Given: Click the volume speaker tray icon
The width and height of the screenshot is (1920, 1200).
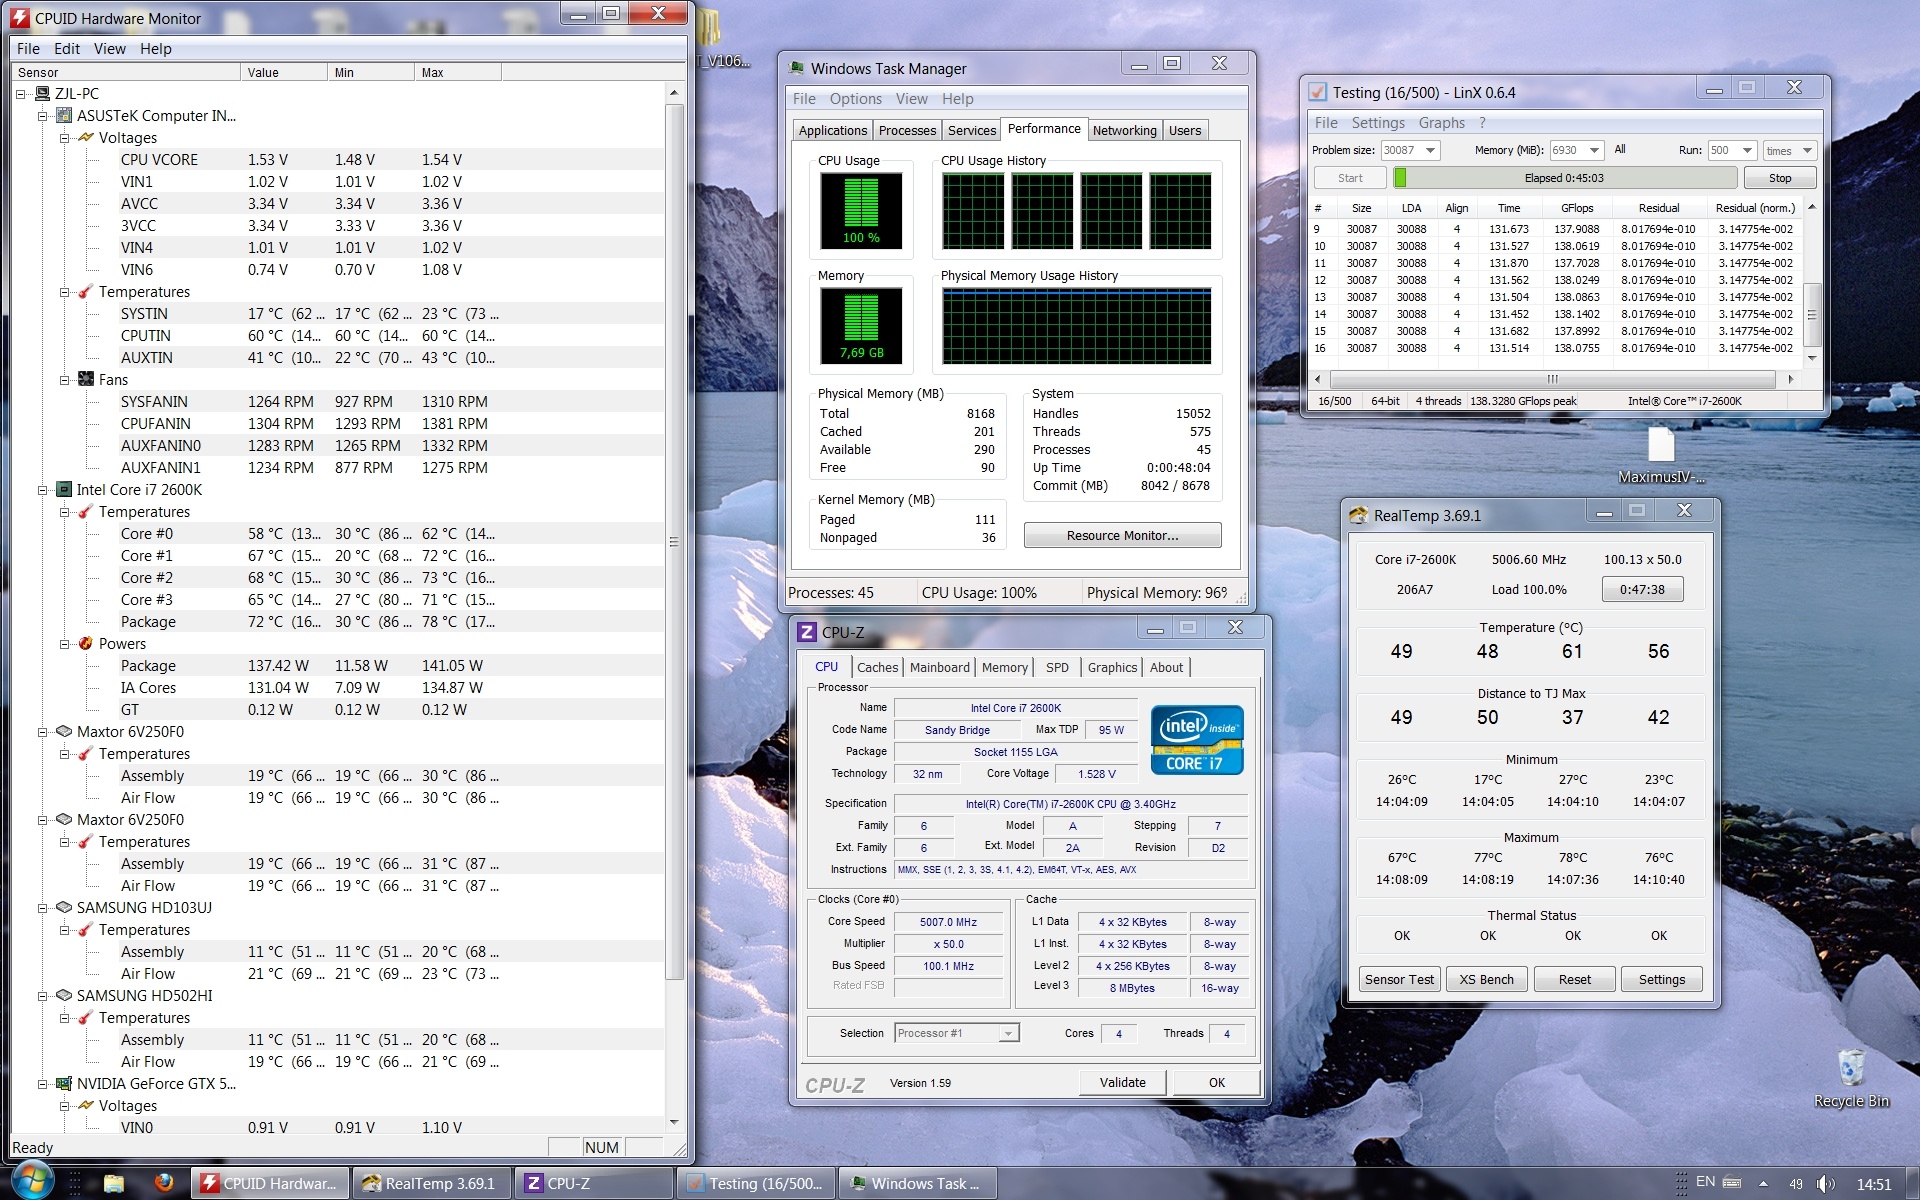Looking at the screenshot, I should pos(1825,1184).
